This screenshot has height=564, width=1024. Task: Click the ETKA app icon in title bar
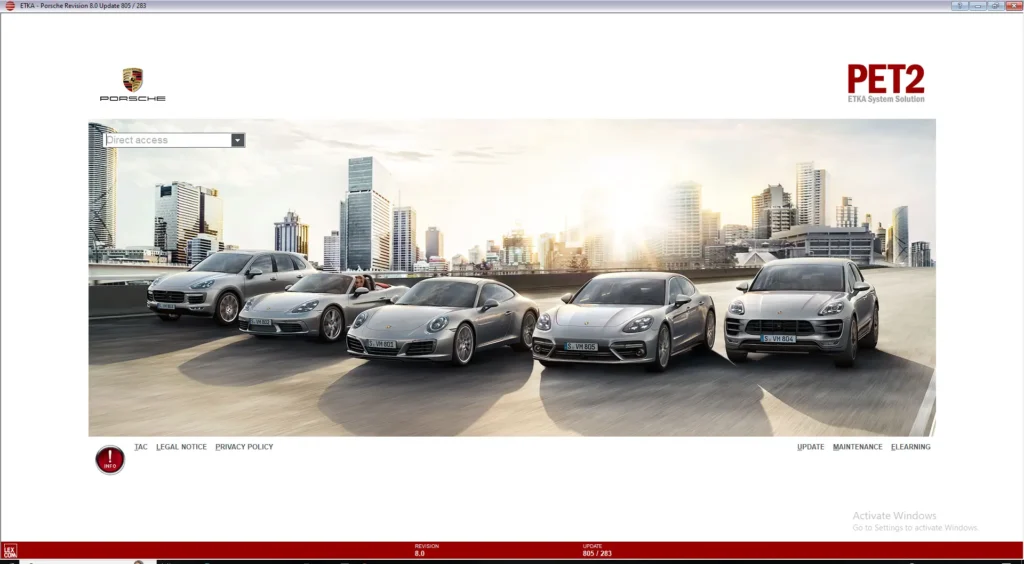pos(9,5)
